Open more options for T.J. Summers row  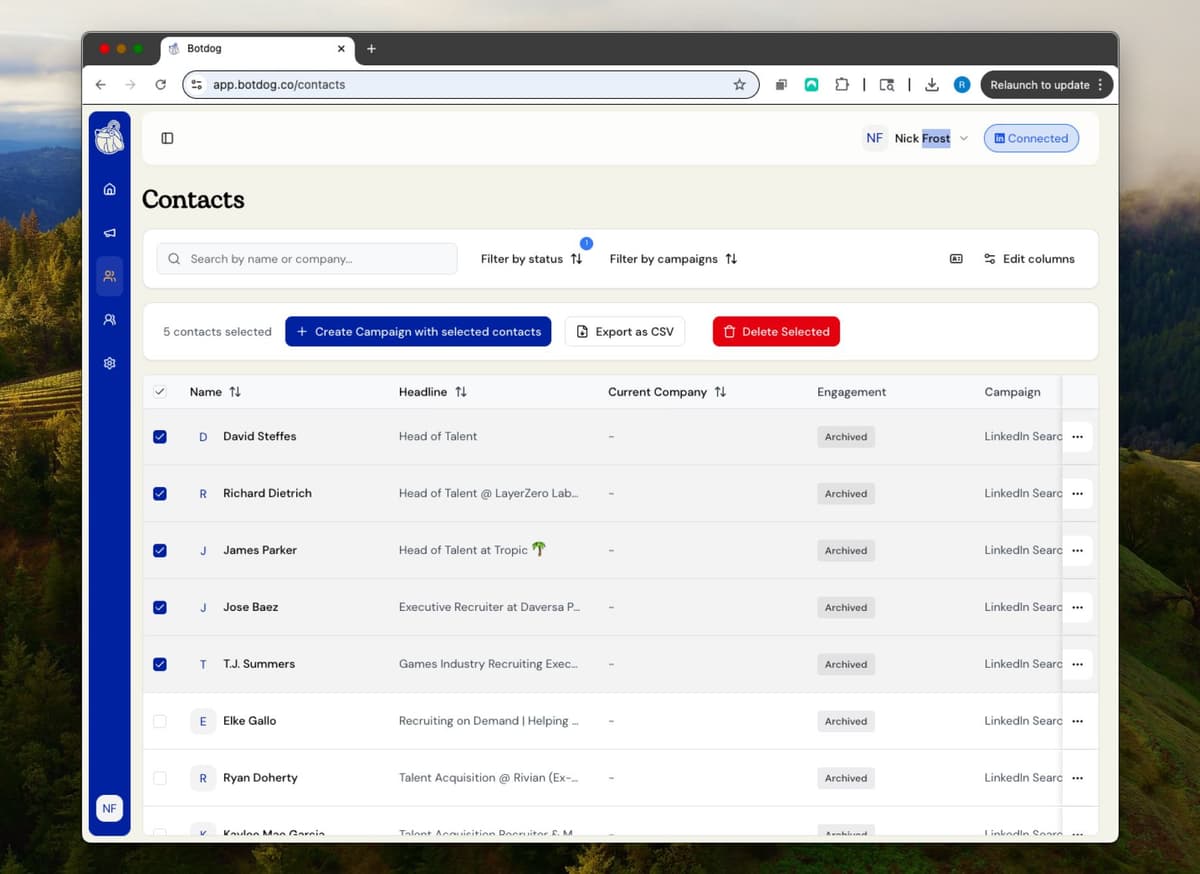pyautogui.click(x=1077, y=664)
